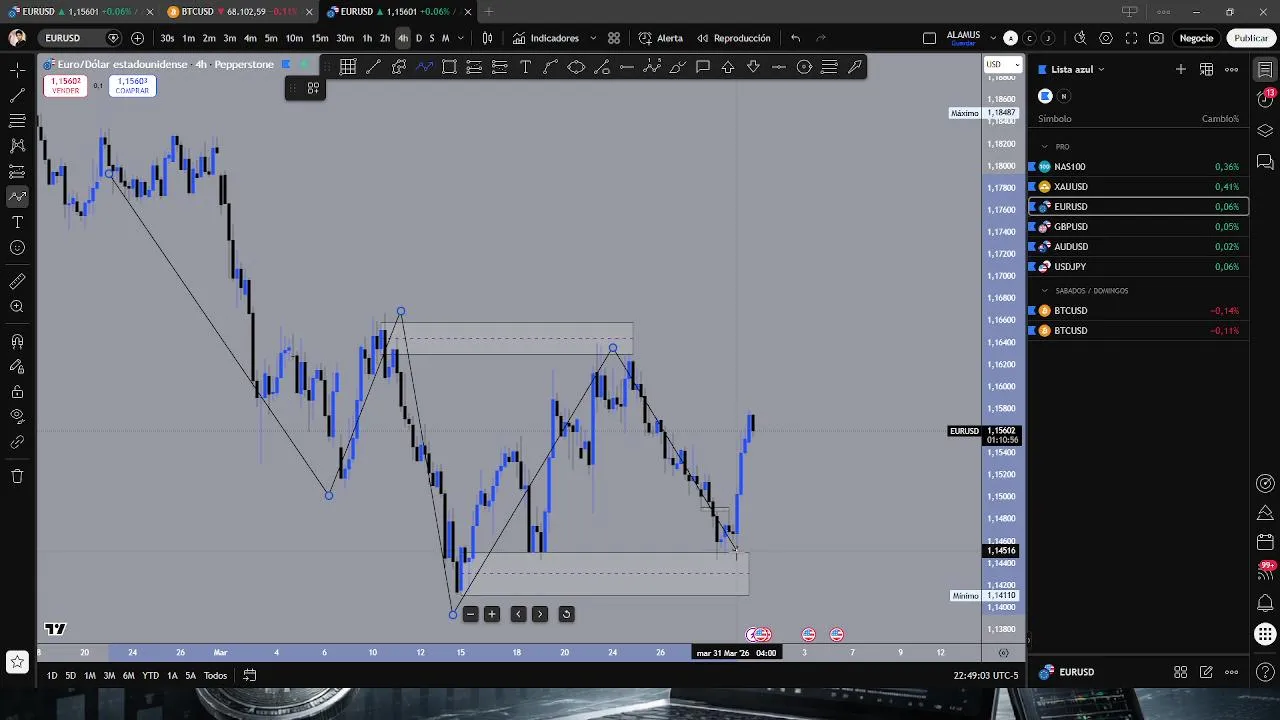This screenshot has width=1280, height=720.
Task: Expand the timeframe interval dropdown arrow
Action: click(460, 38)
